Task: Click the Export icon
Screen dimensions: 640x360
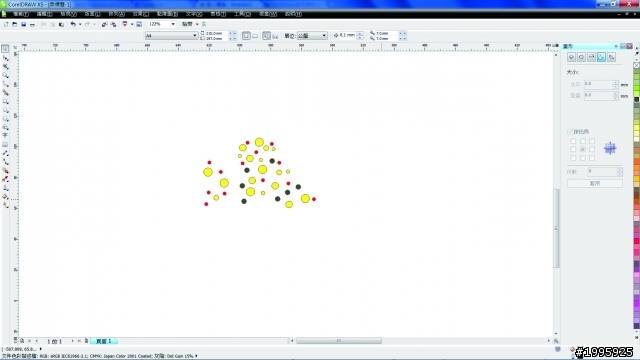Action: (113, 24)
